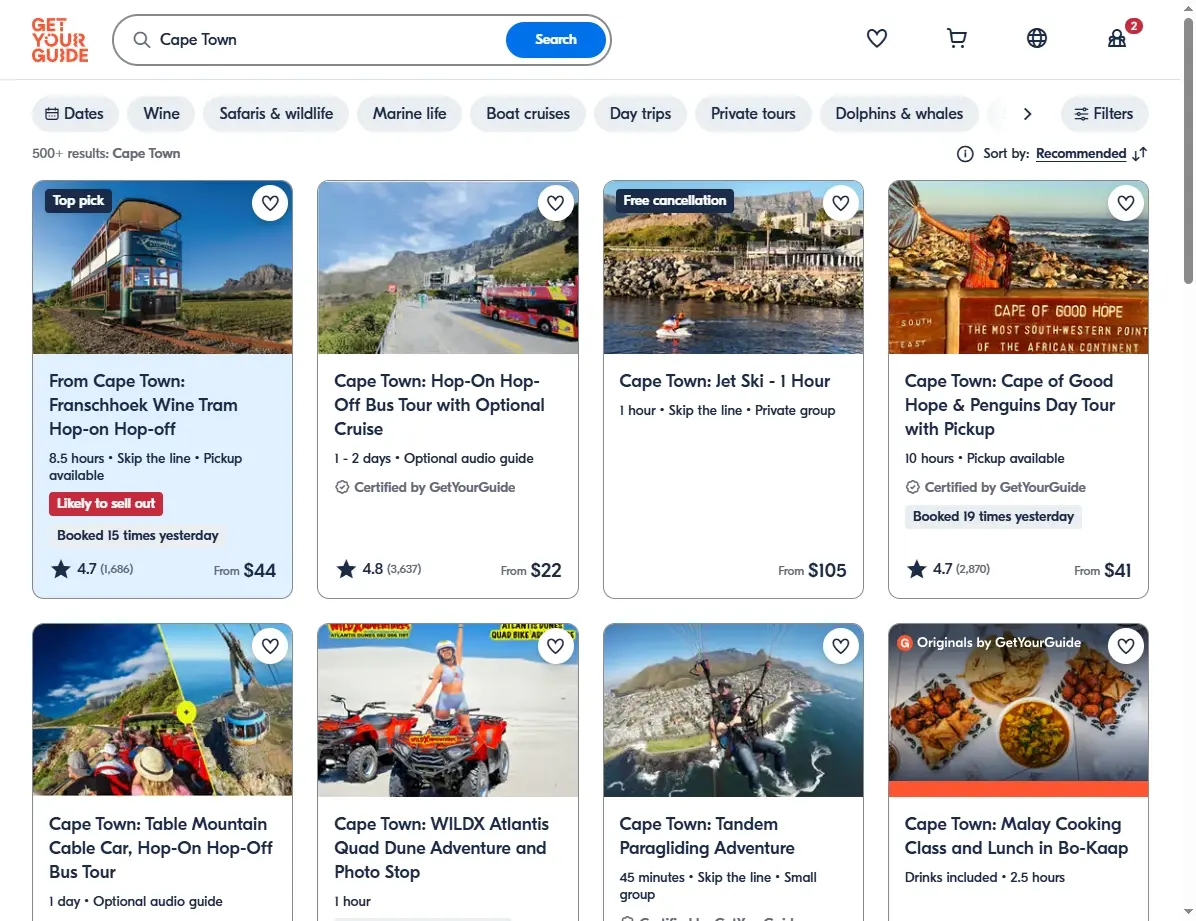
Task: Click the Cape Town search input field
Action: [x=328, y=40]
